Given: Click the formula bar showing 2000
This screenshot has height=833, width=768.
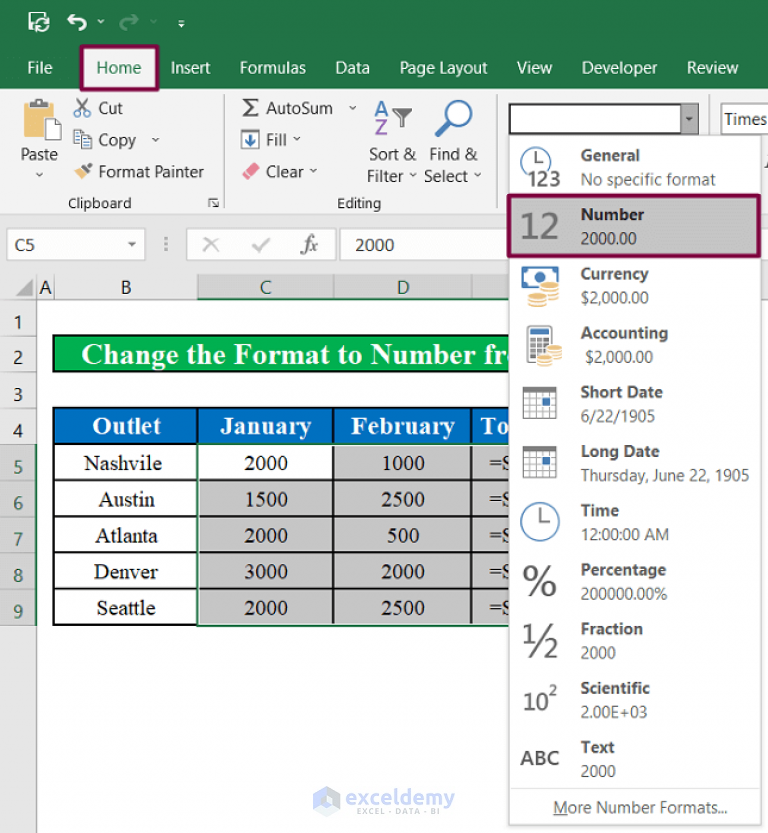Looking at the screenshot, I should click(424, 245).
